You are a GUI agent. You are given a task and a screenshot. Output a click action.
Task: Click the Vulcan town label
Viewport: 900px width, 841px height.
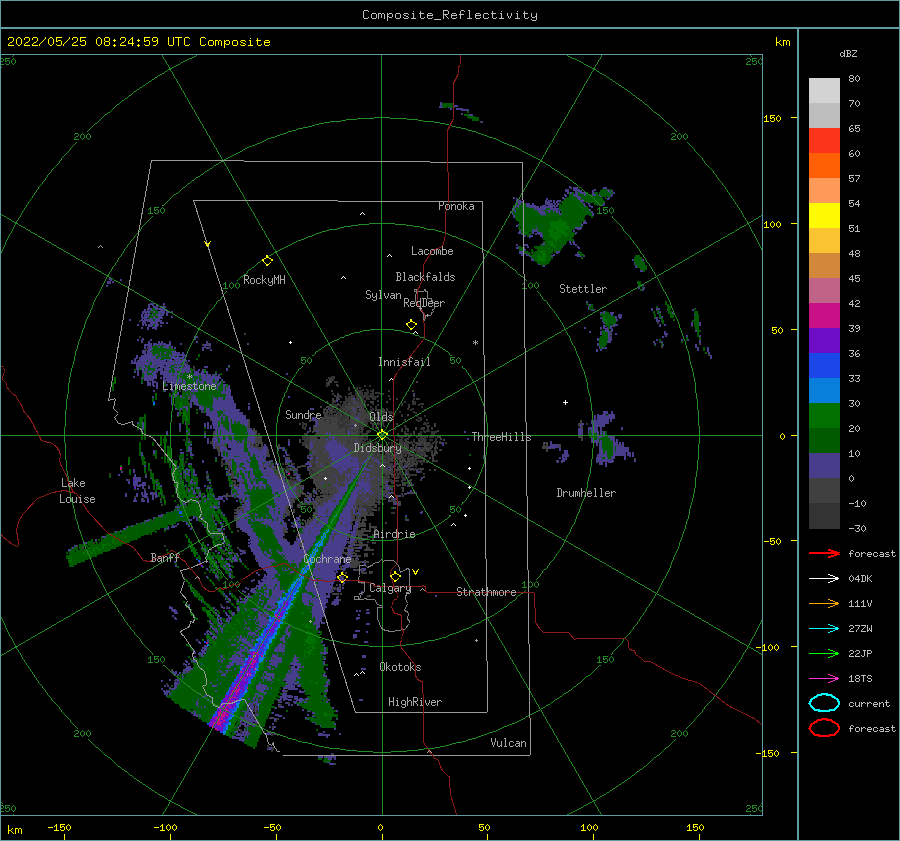[509, 743]
